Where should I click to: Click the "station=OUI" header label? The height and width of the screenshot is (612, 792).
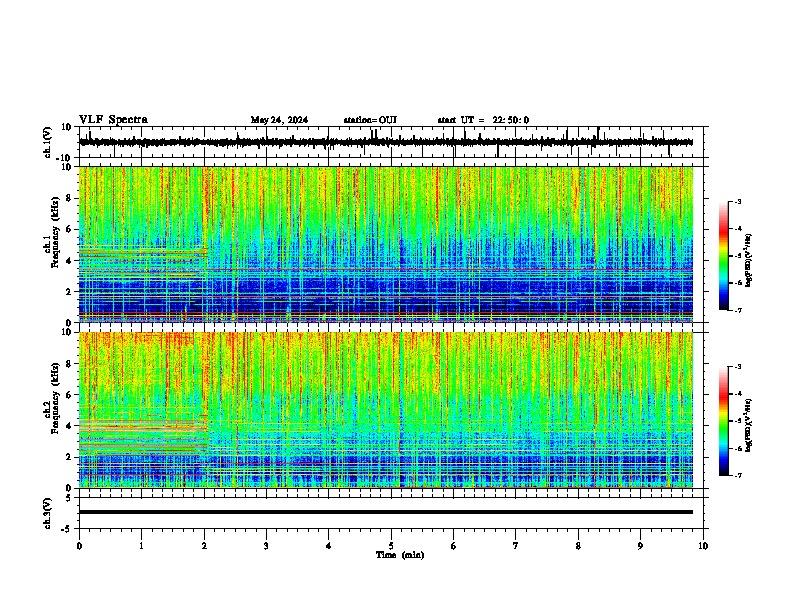pyautogui.click(x=370, y=120)
